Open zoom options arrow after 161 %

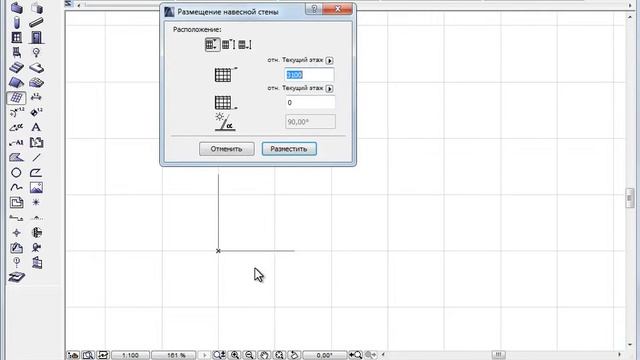pyautogui.click(x=204, y=355)
